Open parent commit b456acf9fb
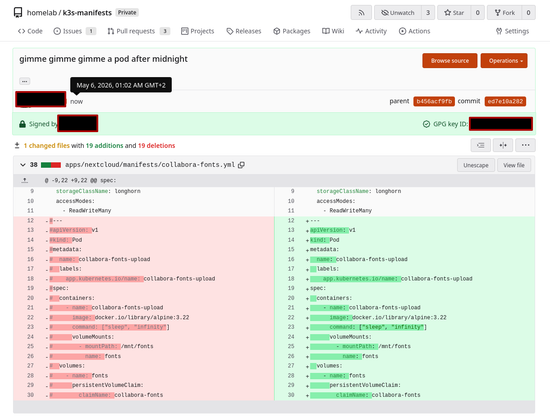550x418 pixels. click(x=434, y=101)
